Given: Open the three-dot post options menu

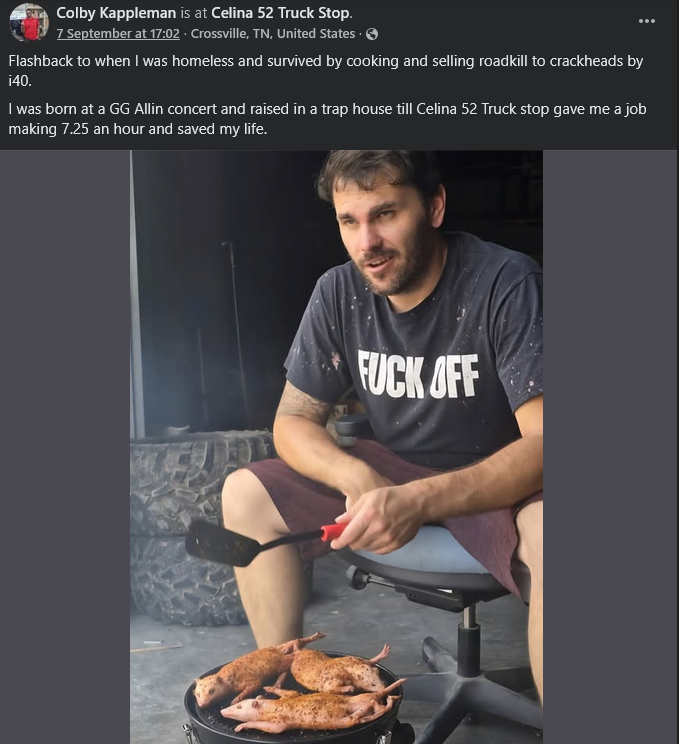Looking at the screenshot, I should click(647, 21).
